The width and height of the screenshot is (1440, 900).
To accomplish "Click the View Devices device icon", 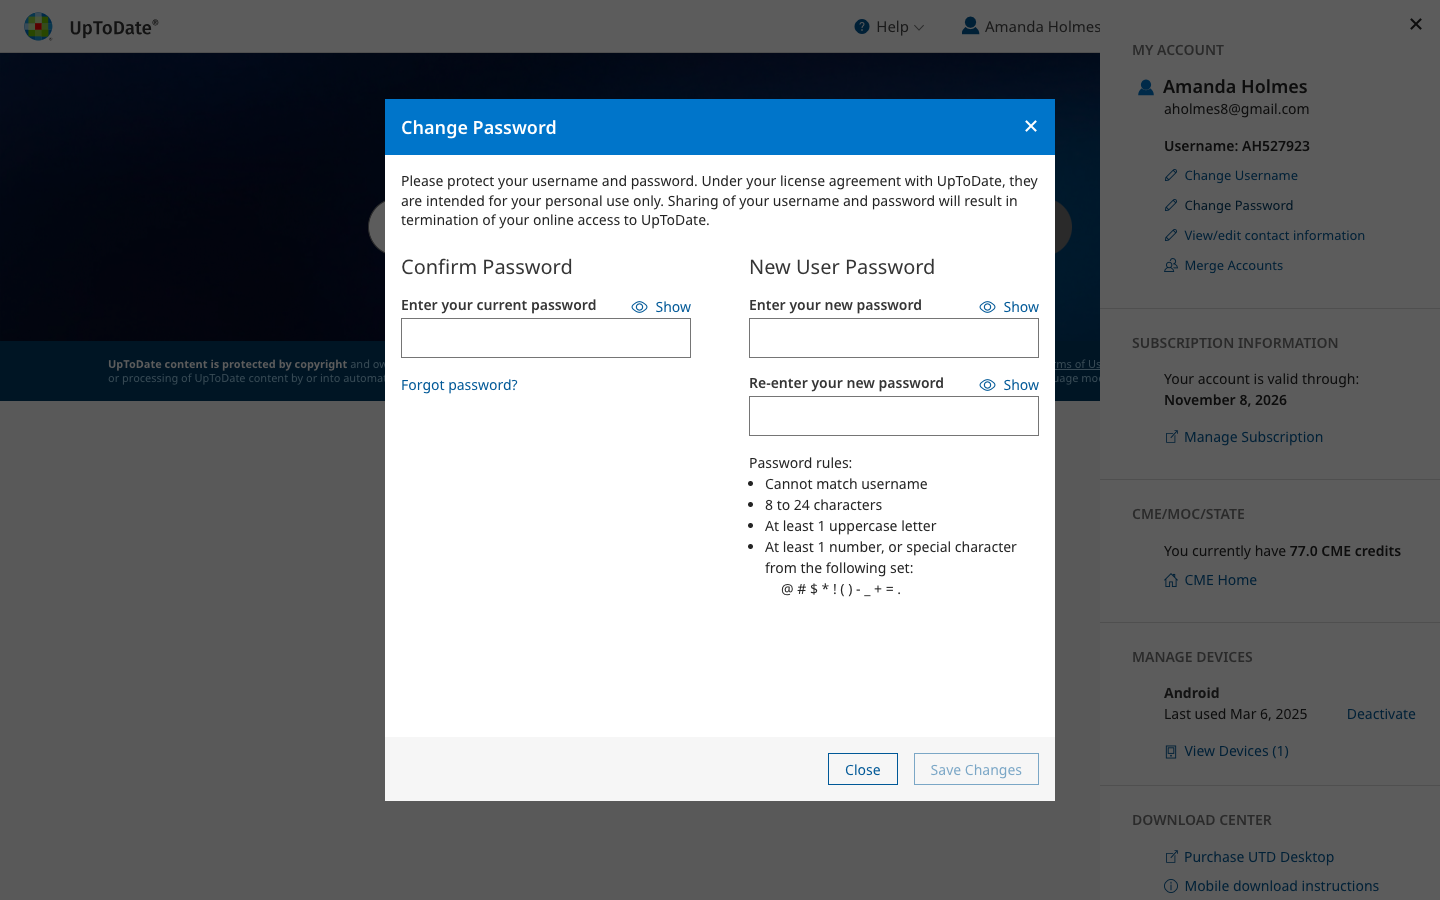I will [x=1171, y=751].
